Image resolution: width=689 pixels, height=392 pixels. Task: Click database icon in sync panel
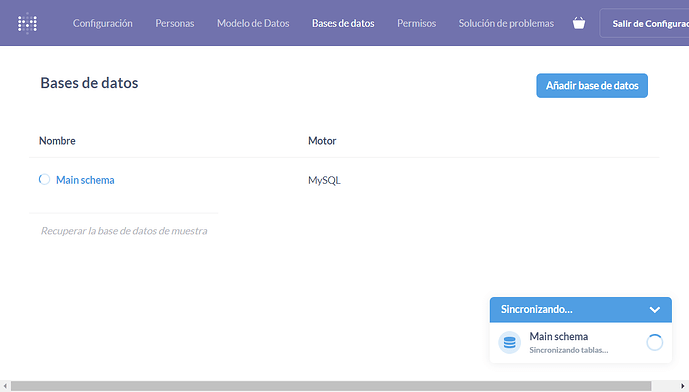(509, 342)
